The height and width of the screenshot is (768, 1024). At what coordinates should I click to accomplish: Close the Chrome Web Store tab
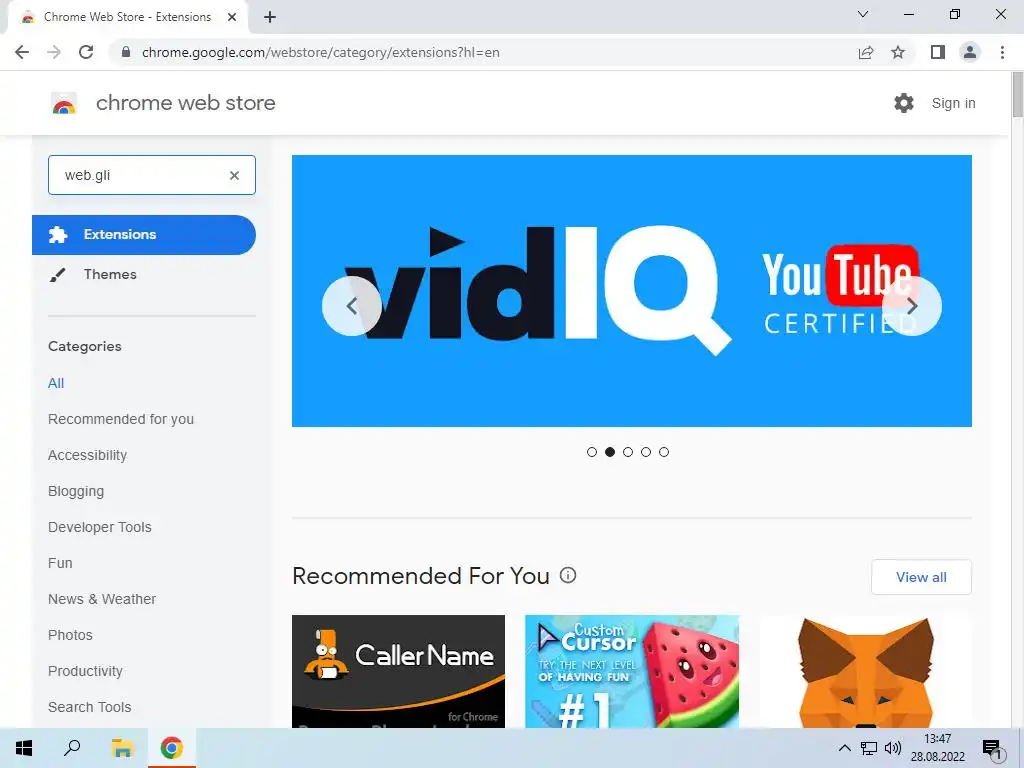point(232,17)
